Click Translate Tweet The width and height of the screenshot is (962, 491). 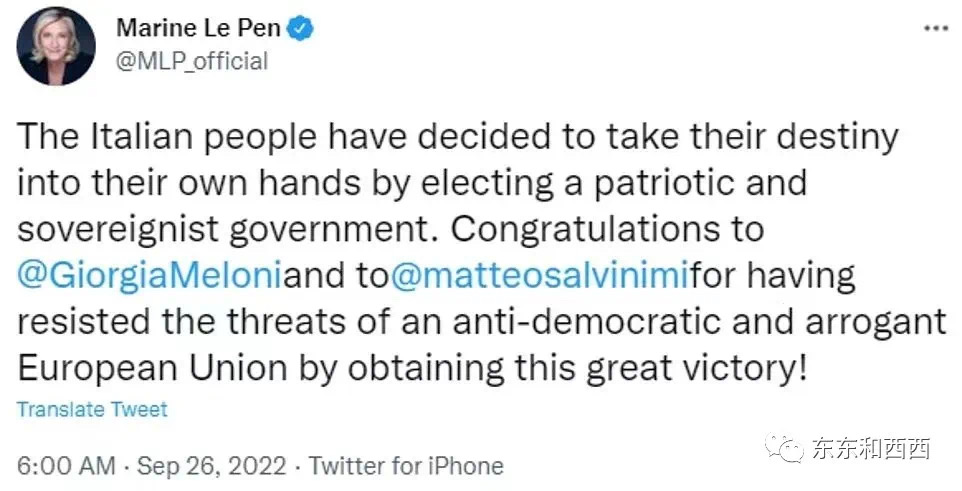pos(92,409)
